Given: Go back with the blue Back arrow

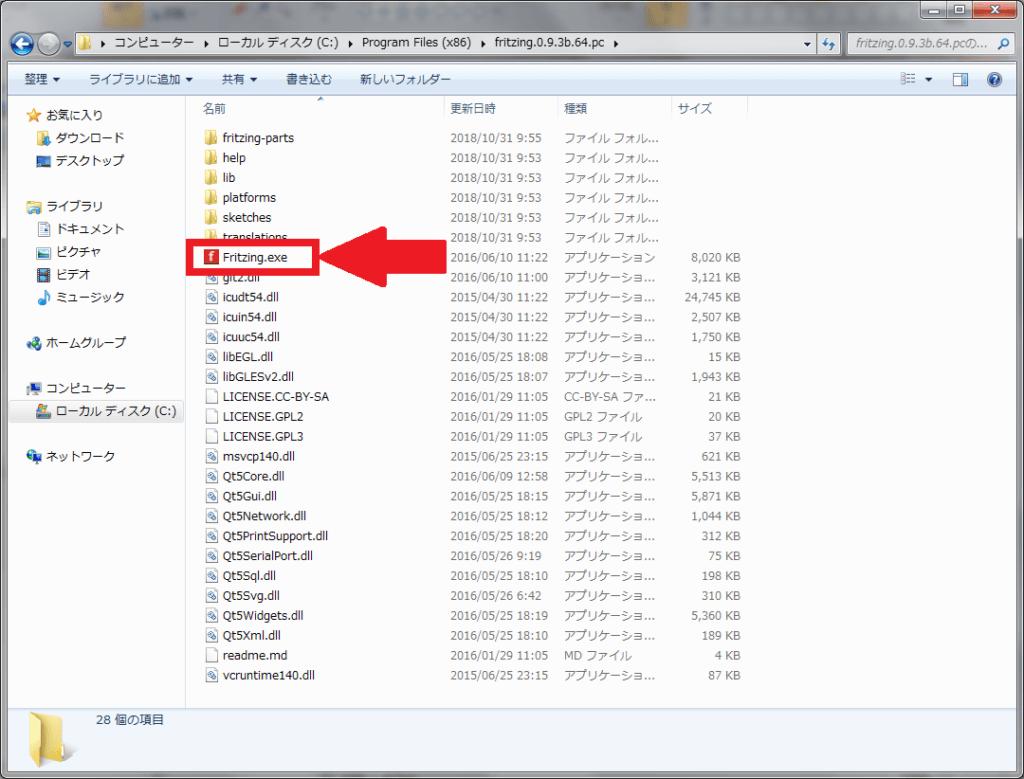Looking at the screenshot, I should [22, 44].
